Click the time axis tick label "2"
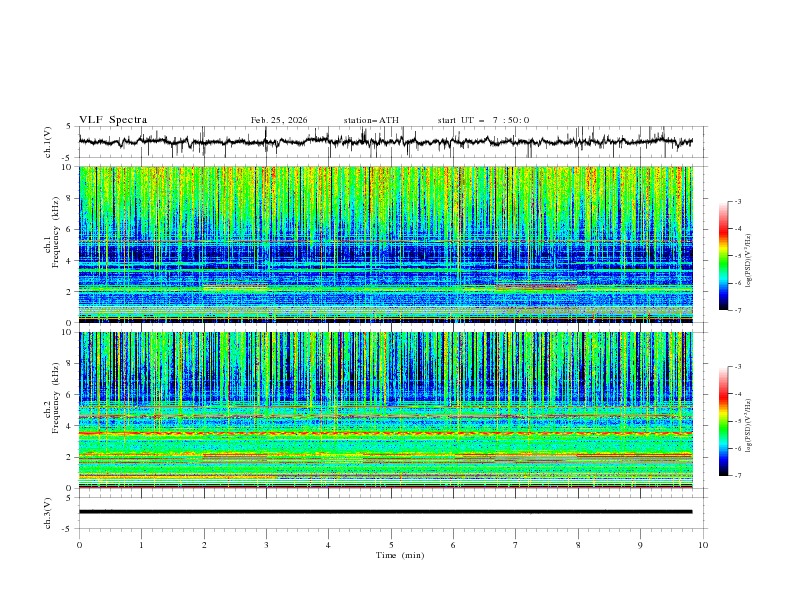Viewport: 792px width, 612px height. pos(204,545)
